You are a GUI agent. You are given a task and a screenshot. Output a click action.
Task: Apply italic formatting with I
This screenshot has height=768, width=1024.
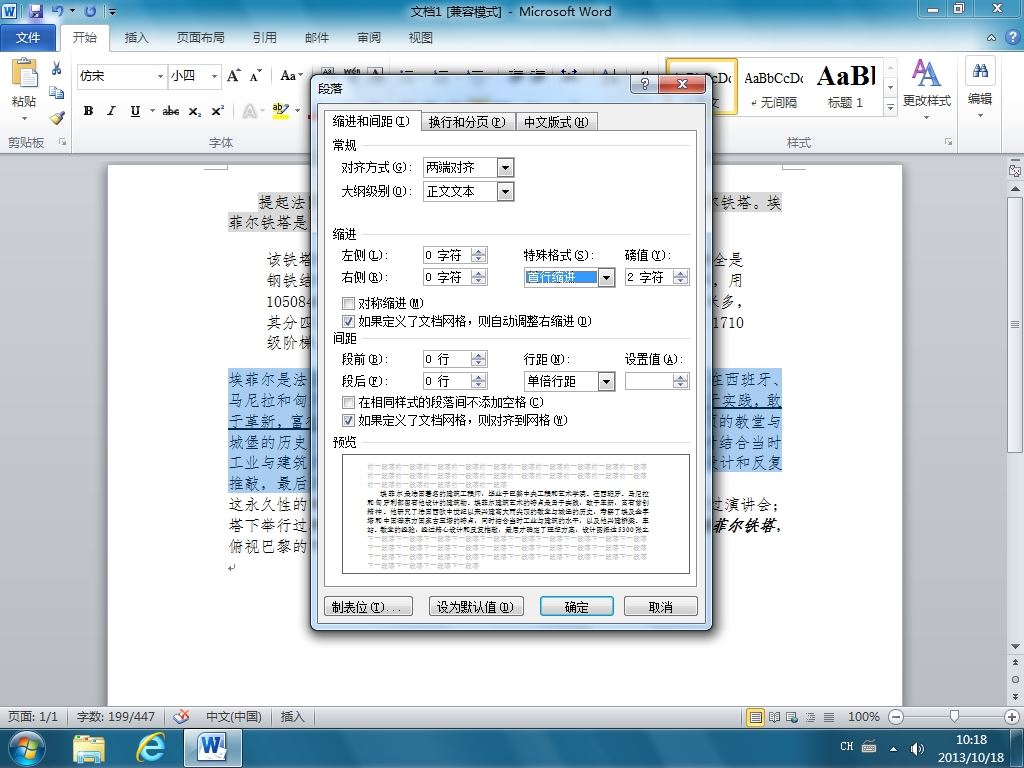click(x=112, y=111)
